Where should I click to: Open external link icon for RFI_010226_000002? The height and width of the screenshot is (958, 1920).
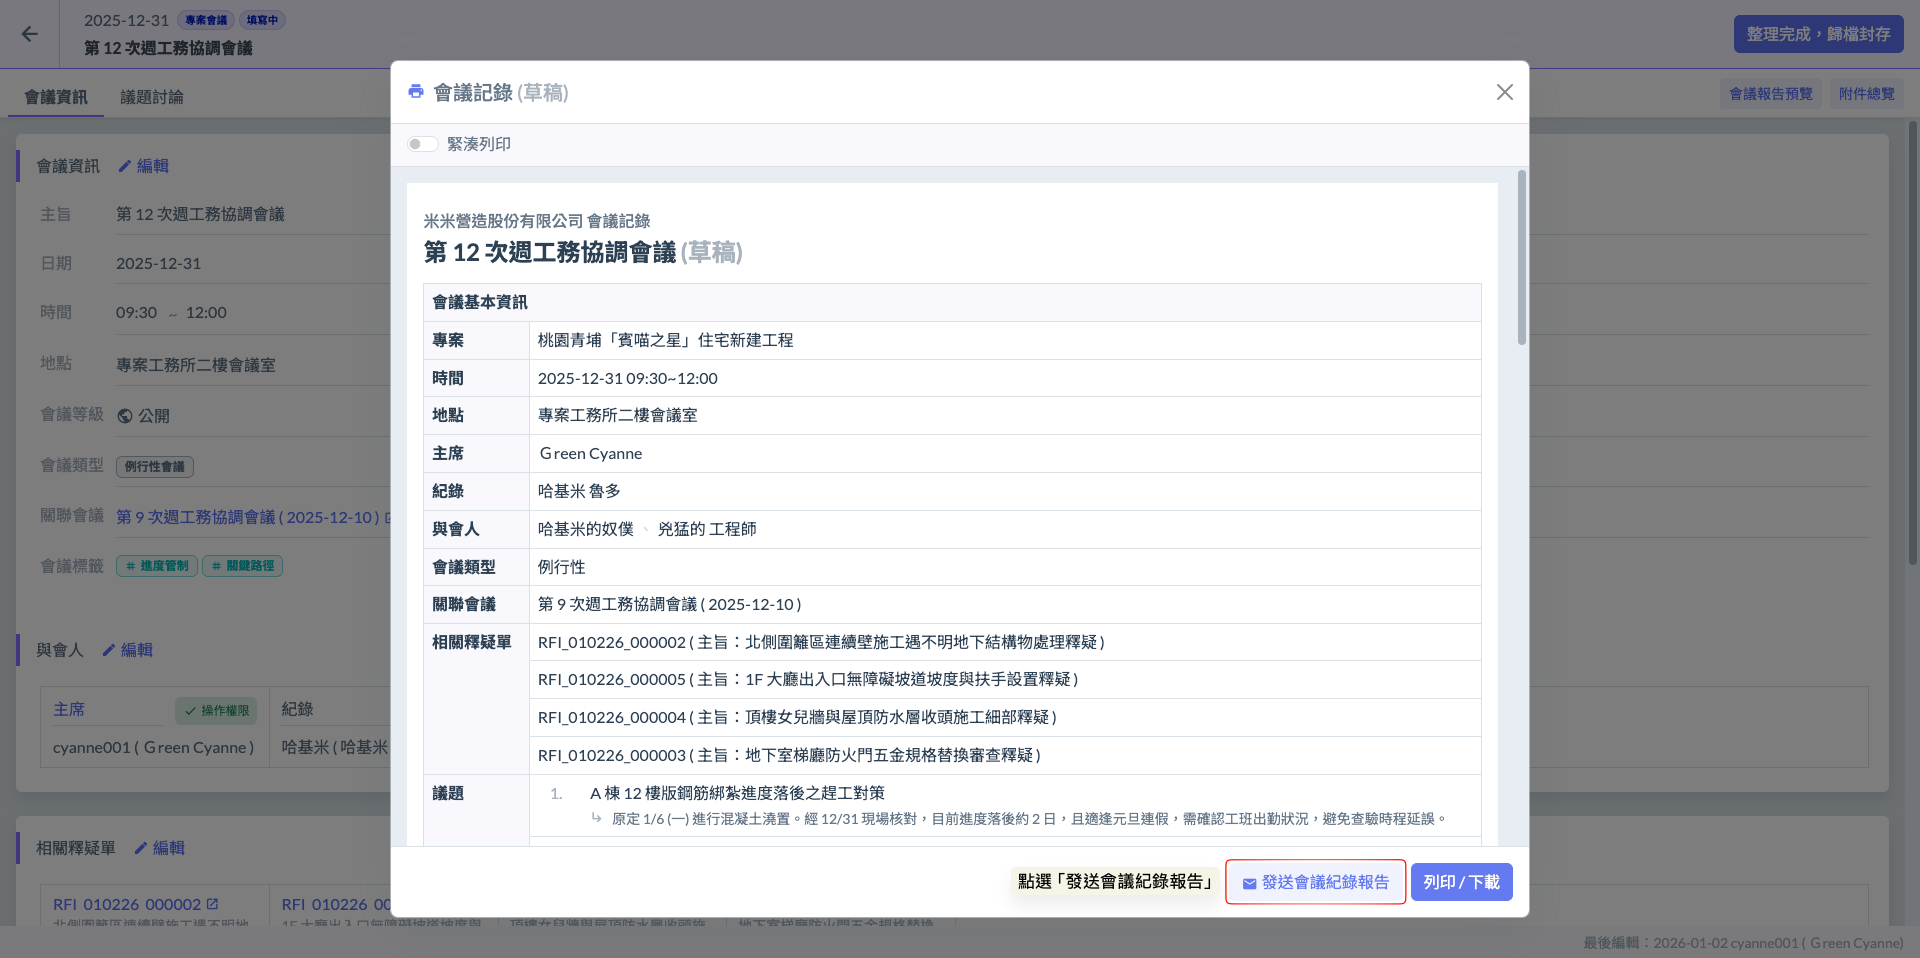[213, 904]
